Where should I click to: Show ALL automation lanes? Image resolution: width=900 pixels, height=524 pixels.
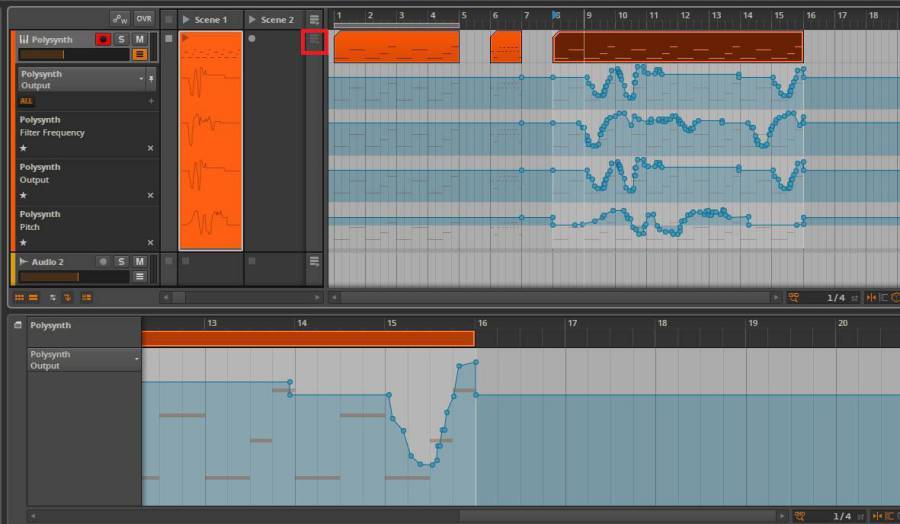(26, 101)
